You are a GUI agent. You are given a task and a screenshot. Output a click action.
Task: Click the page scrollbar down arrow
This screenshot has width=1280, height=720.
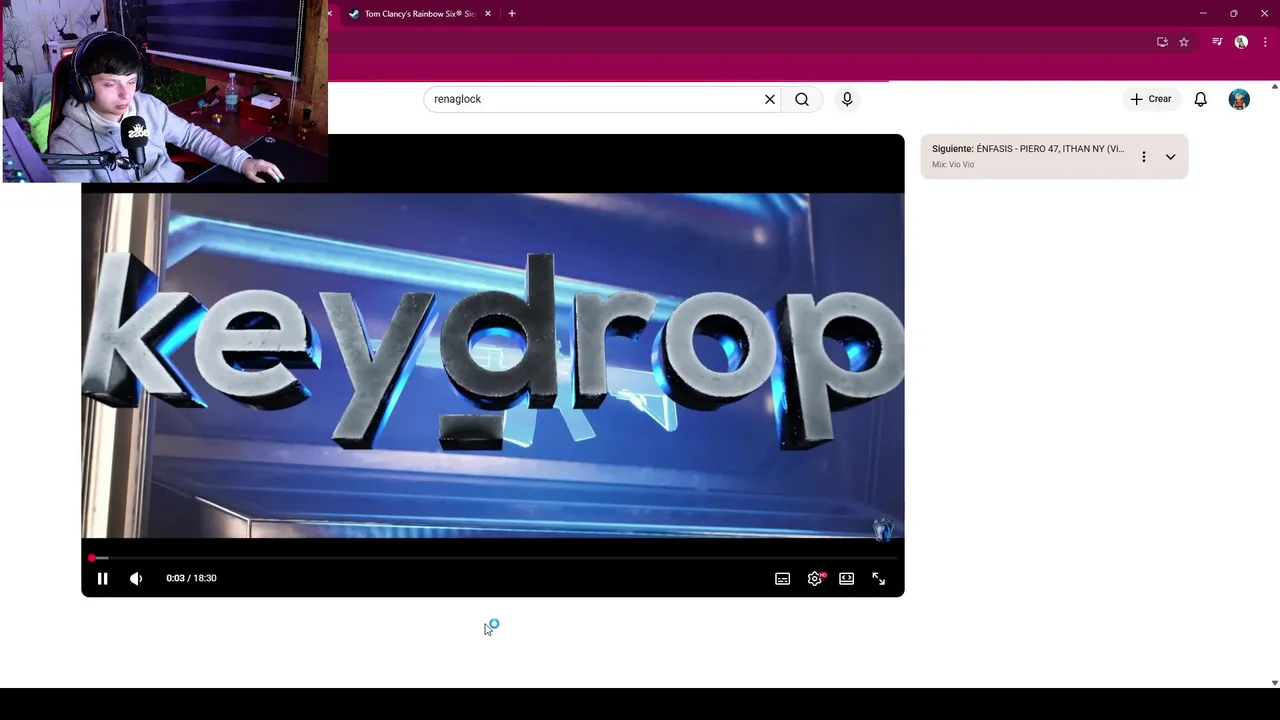pos(1274,683)
